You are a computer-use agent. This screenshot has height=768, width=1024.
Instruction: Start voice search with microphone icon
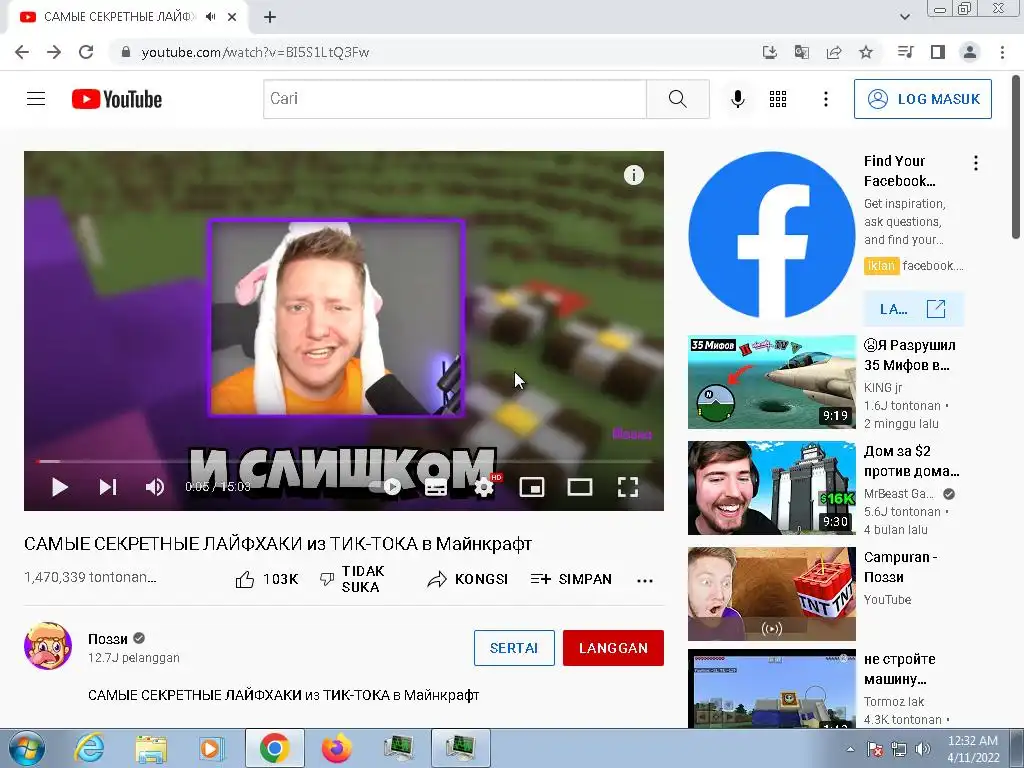point(737,99)
